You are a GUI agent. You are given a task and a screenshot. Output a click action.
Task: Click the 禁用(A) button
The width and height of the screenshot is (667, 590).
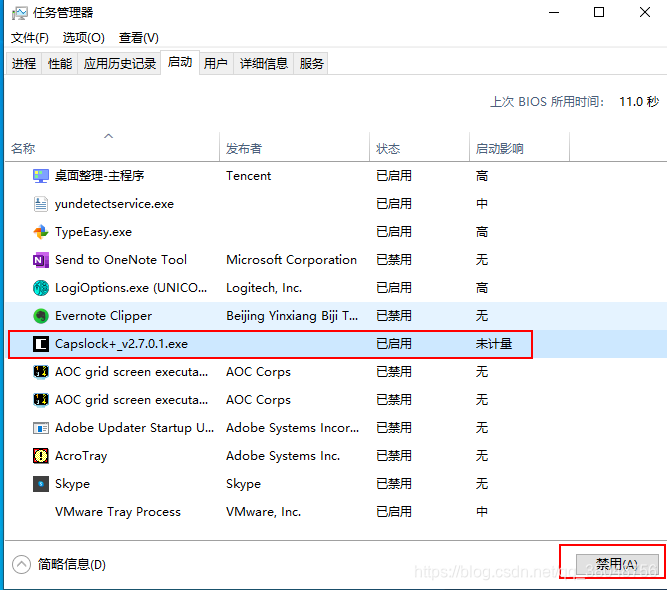click(x=617, y=564)
